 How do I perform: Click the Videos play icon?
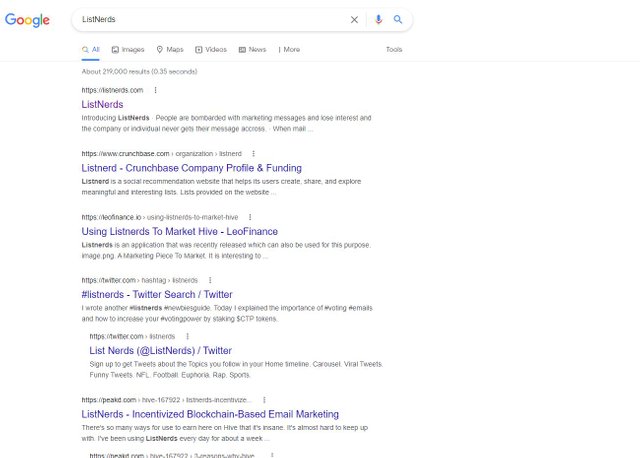[x=199, y=49]
